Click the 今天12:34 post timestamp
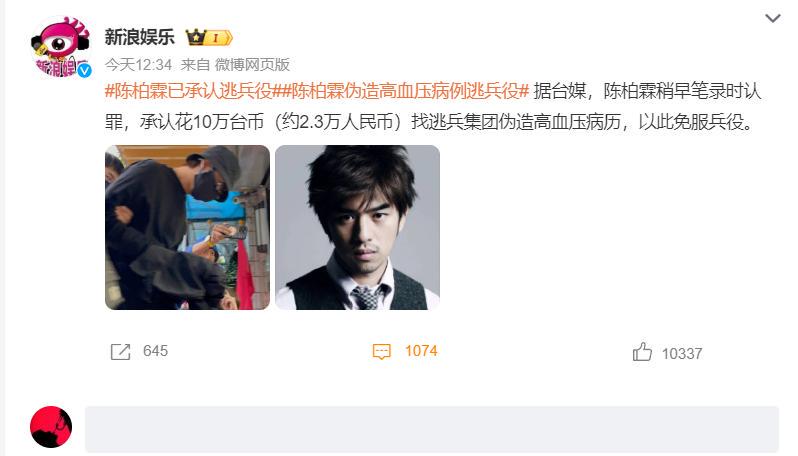 pyautogui.click(x=138, y=65)
